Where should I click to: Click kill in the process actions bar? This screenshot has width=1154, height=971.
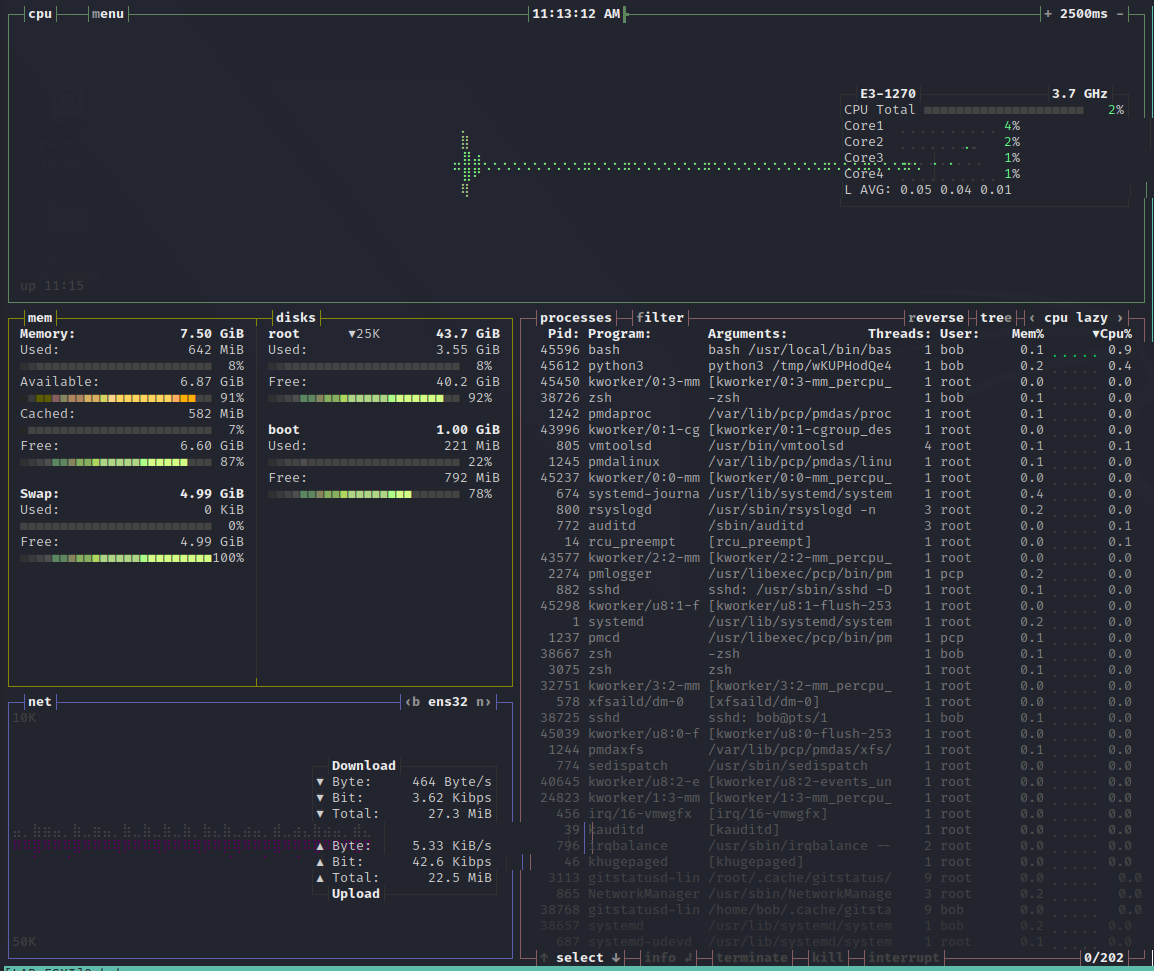tap(828, 957)
